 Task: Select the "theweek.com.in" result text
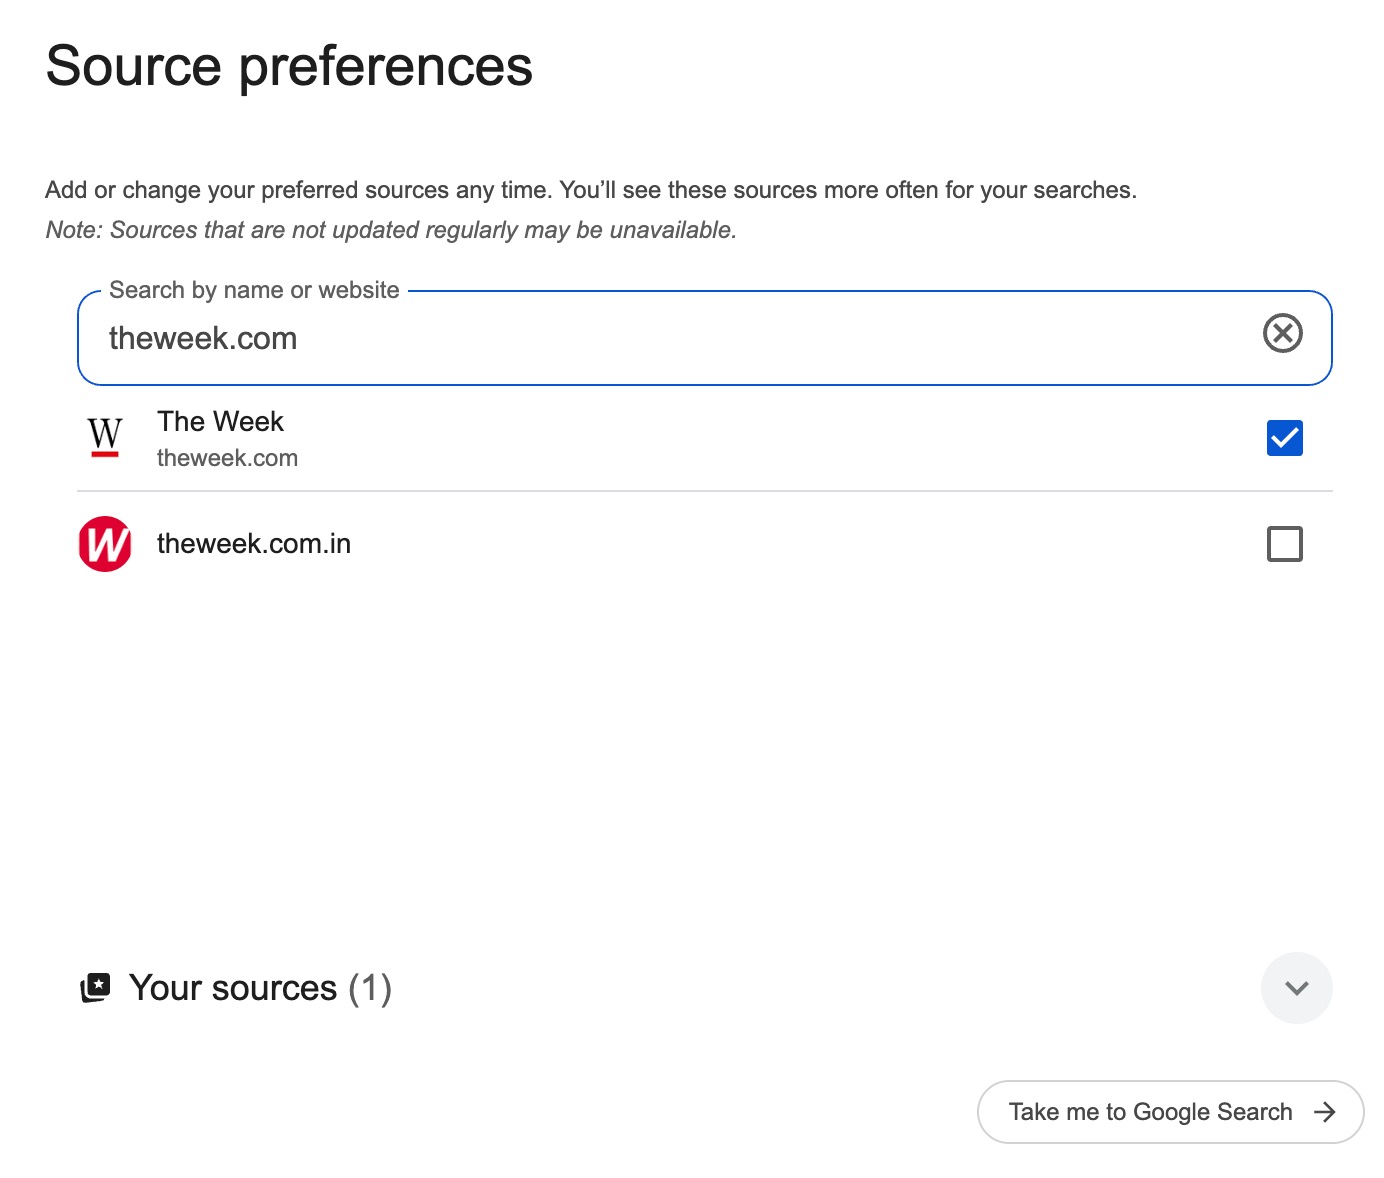click(254, 544)
